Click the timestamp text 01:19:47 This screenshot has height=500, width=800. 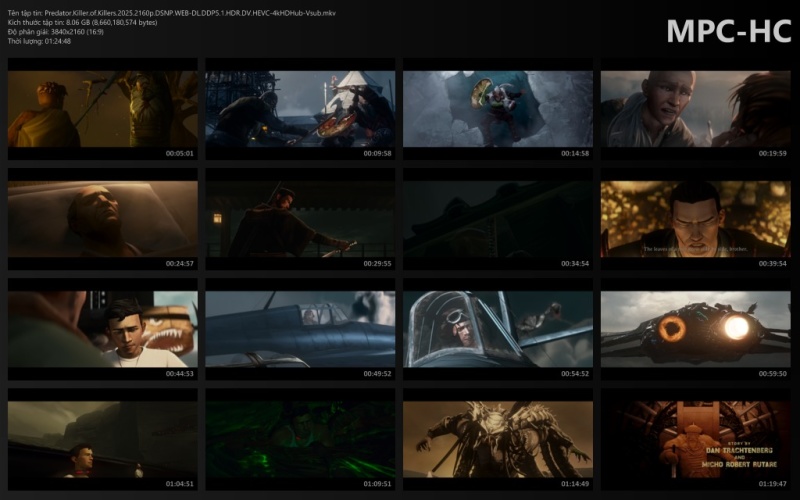[772, 484]
